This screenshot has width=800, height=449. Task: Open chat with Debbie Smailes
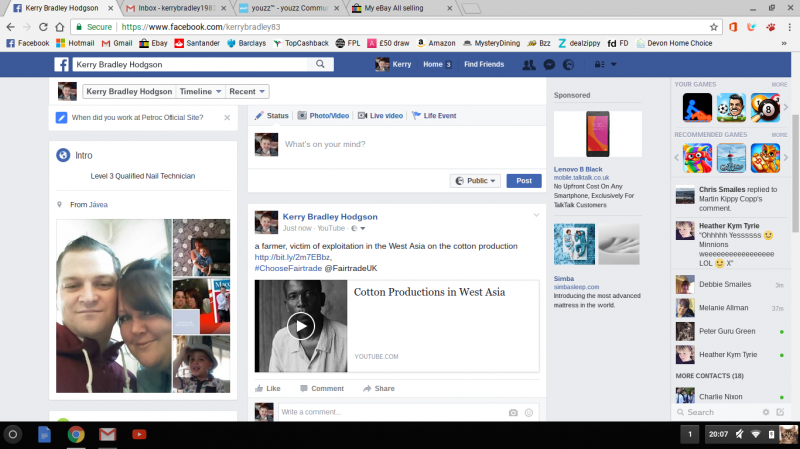(x=730, y=284)
